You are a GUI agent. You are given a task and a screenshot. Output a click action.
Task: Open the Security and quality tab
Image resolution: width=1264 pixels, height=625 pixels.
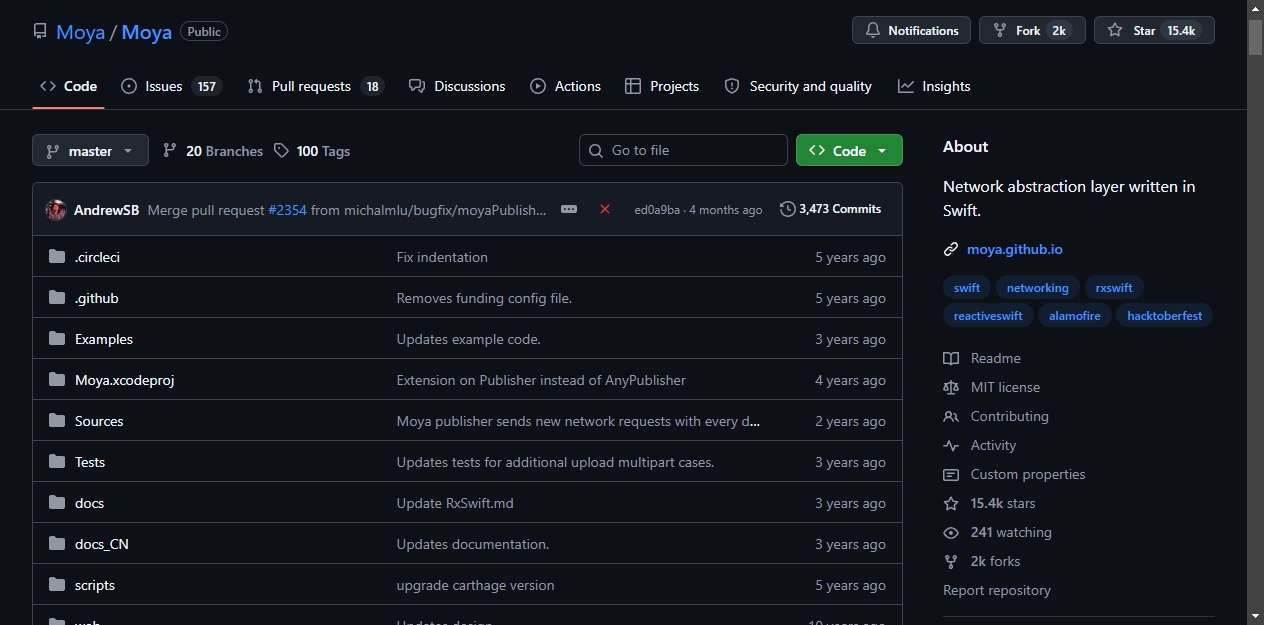tap(798, 86)
